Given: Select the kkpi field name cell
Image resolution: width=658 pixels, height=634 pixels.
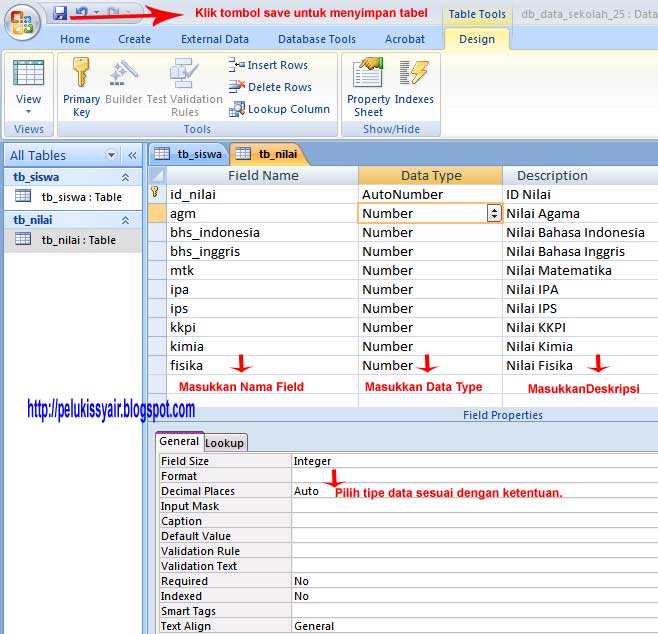Looking at the screenshot, I should 263,327.
